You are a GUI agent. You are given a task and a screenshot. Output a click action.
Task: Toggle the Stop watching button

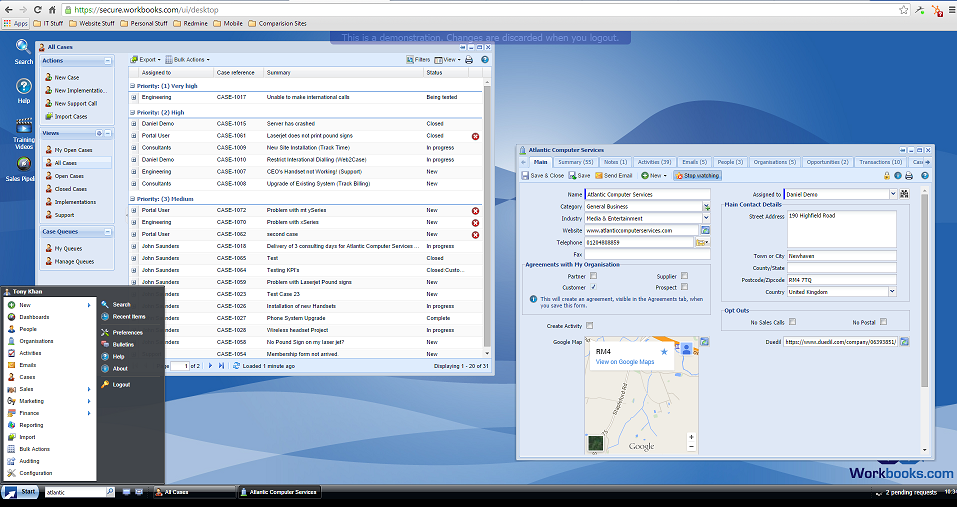[697, 176]
